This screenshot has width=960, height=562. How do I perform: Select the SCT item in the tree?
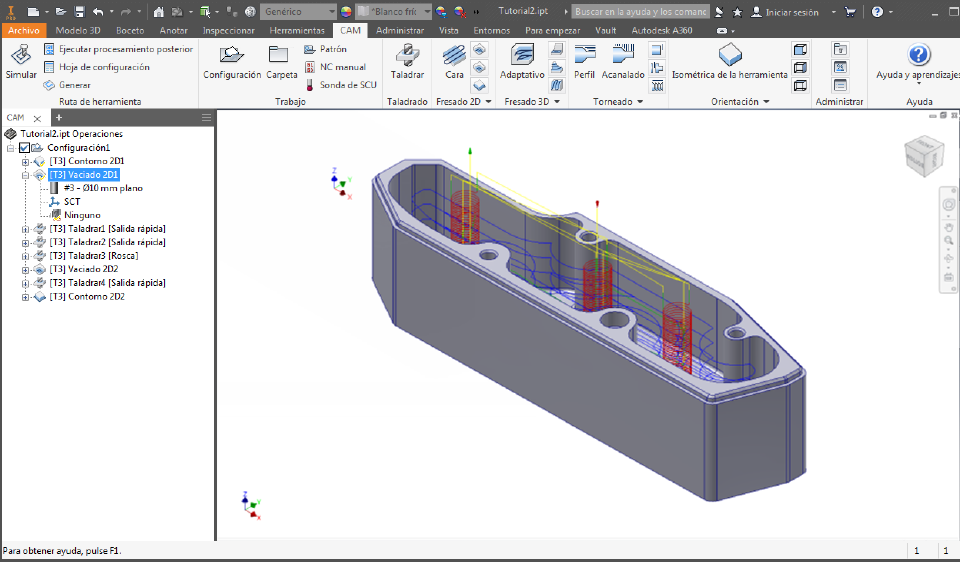pyautogui.click(x=64, y=202)
